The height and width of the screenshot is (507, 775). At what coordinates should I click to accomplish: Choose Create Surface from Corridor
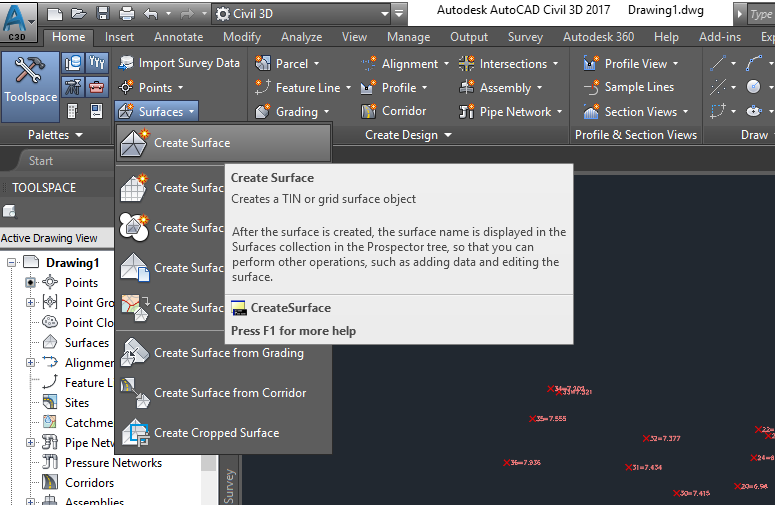(223, 393)
